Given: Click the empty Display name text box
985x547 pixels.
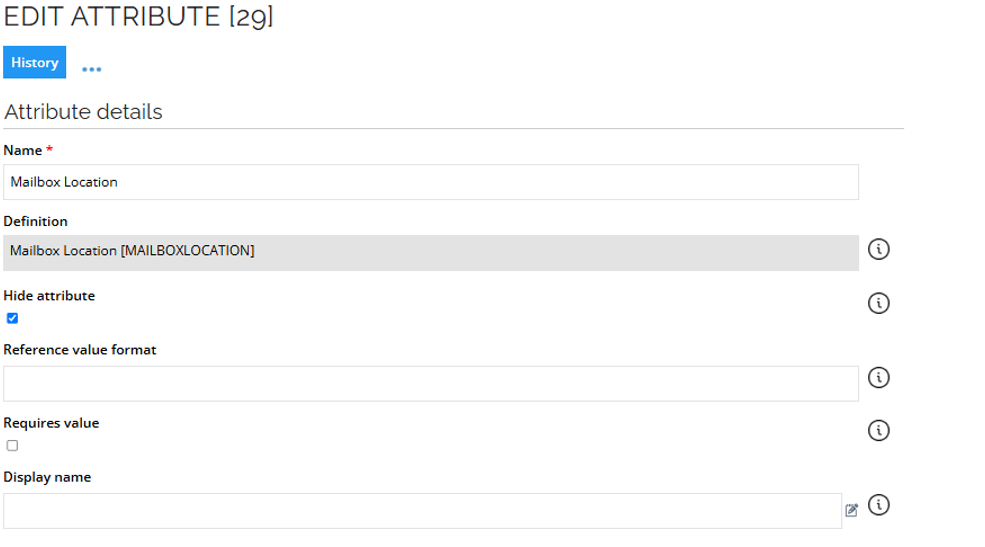Looking at the screenshot, I should [x=422, y=511].
